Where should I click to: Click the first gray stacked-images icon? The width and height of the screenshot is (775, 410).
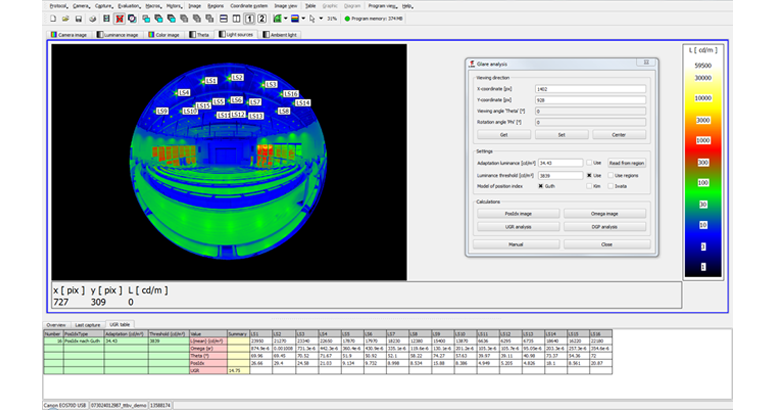click(184, 19)
